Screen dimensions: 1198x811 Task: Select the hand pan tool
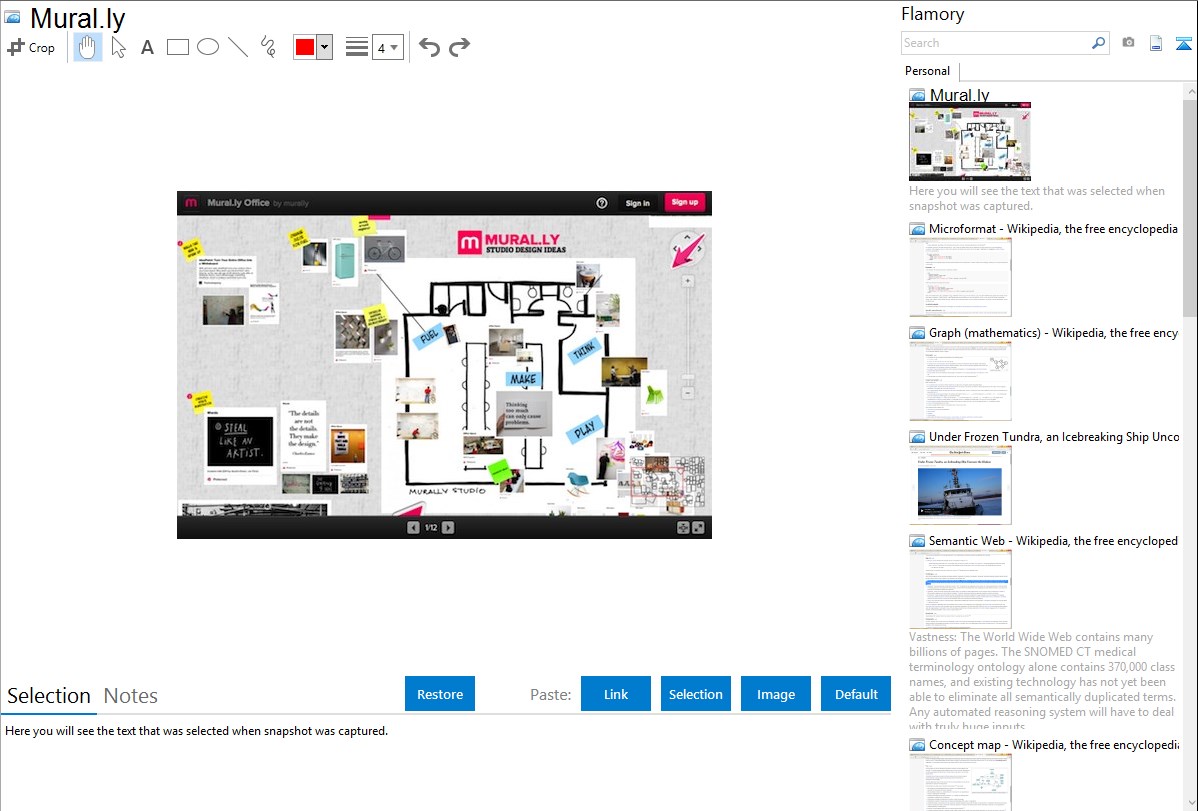tap(88, 47)
